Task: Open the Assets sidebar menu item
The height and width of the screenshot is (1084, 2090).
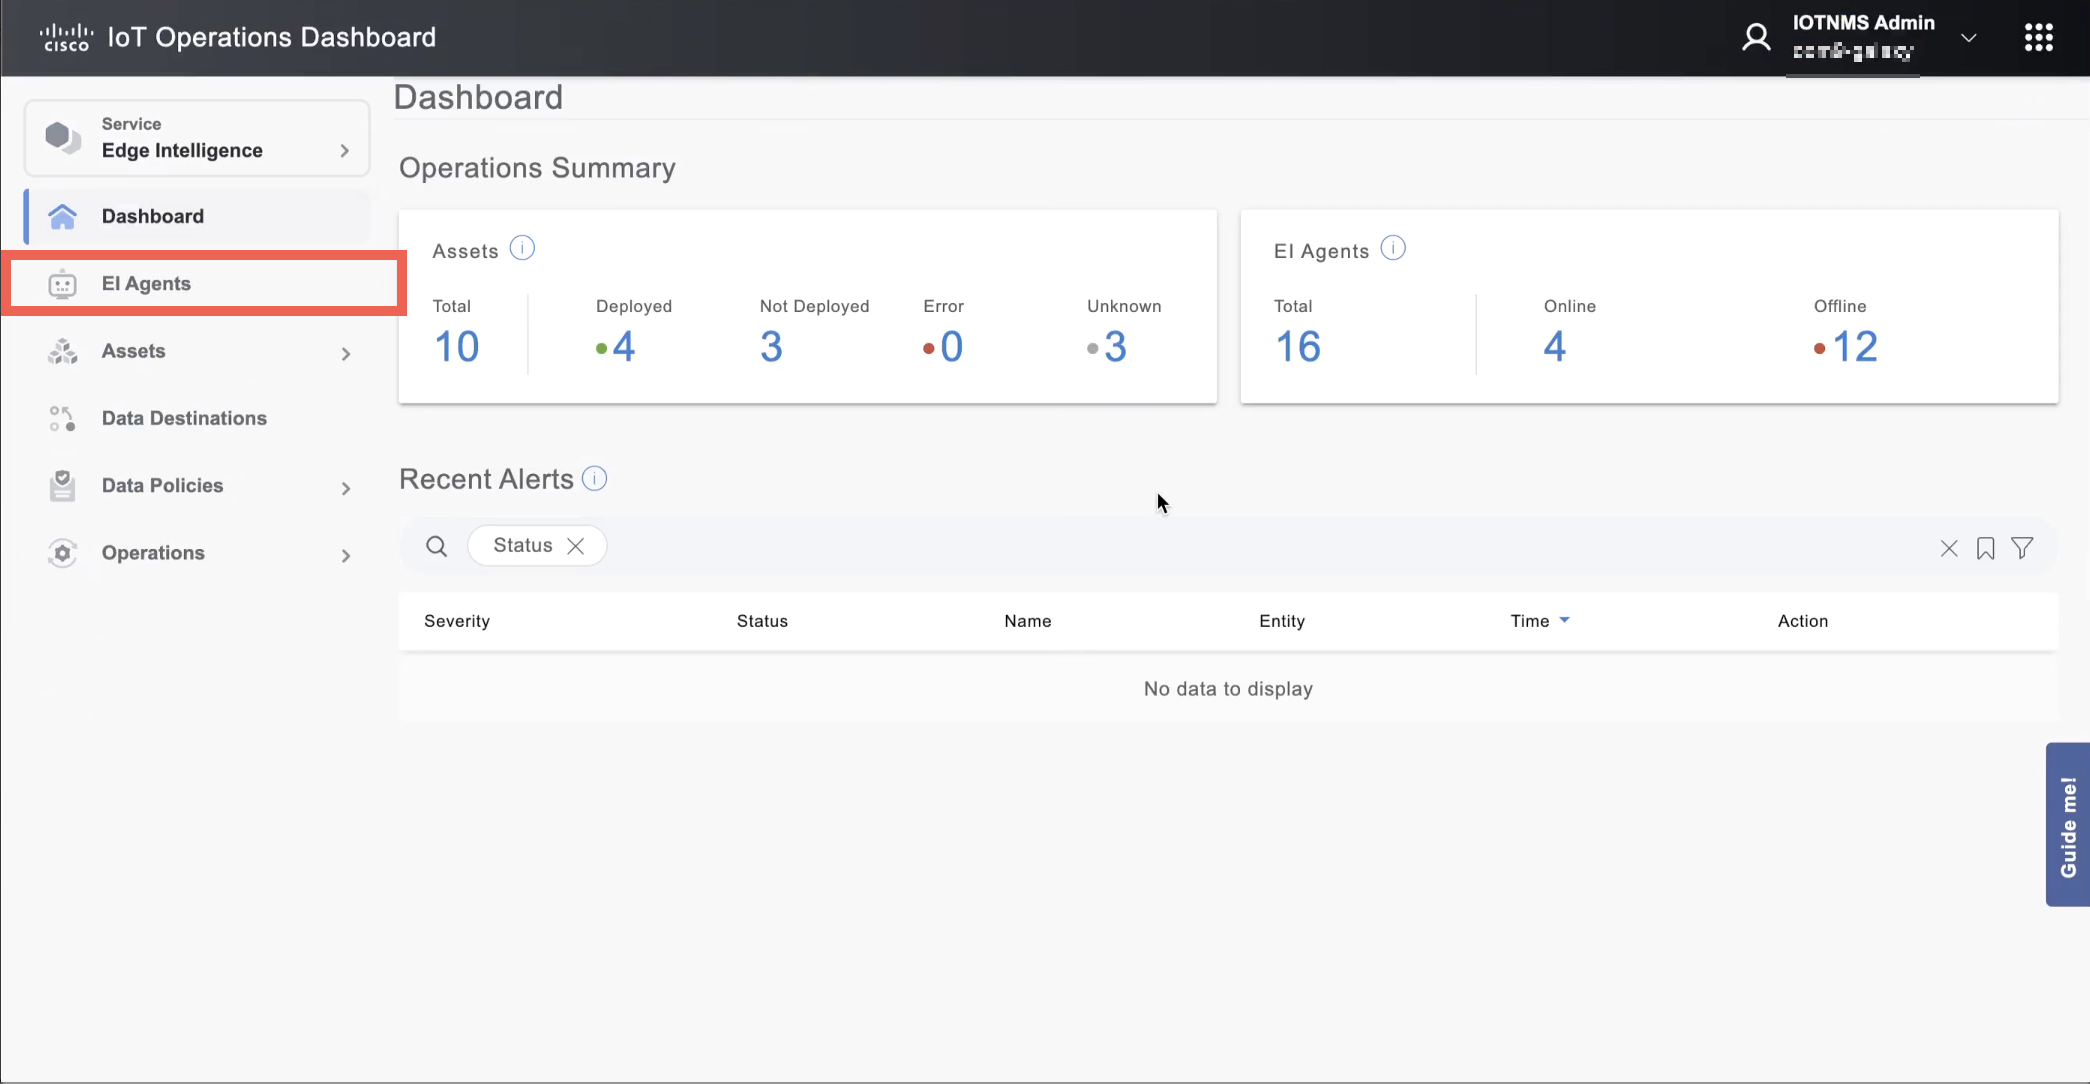Action: coord(197,351)
